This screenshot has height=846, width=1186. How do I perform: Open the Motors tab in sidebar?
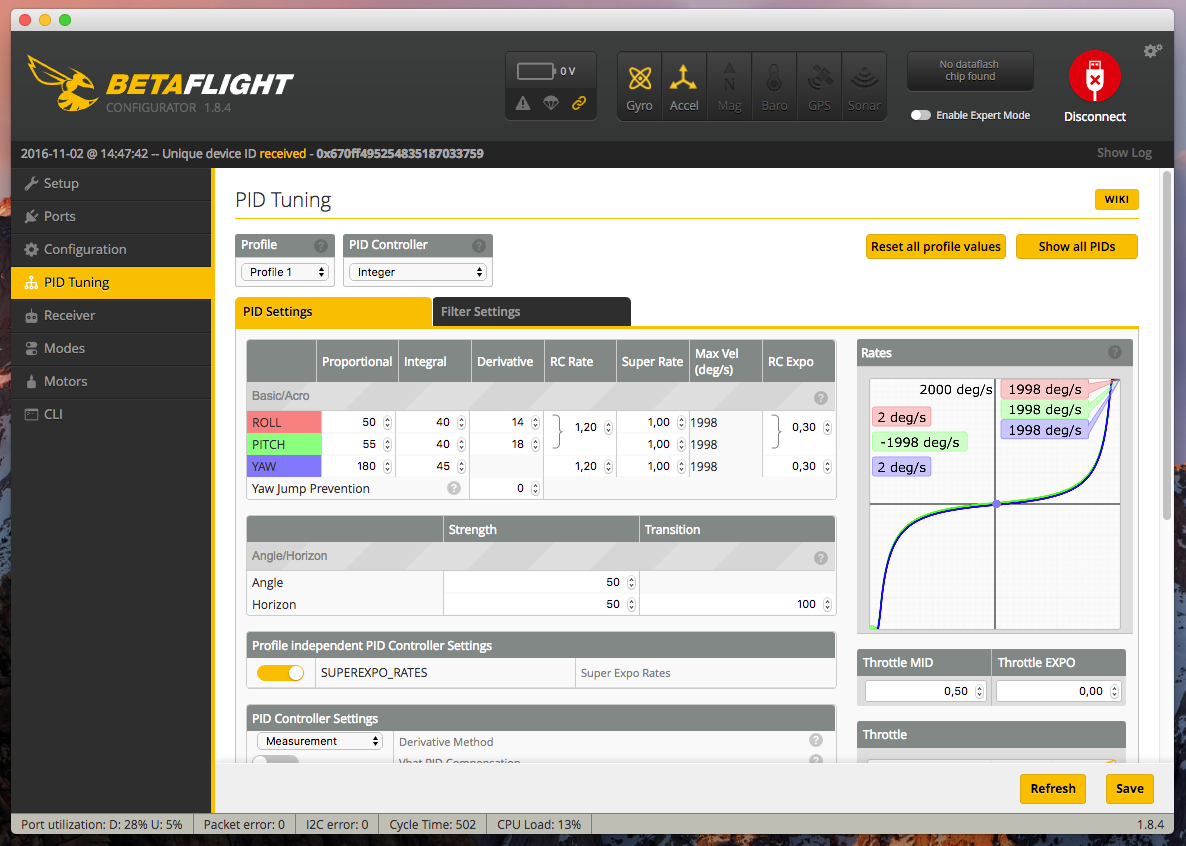click(x=111, y=381)
